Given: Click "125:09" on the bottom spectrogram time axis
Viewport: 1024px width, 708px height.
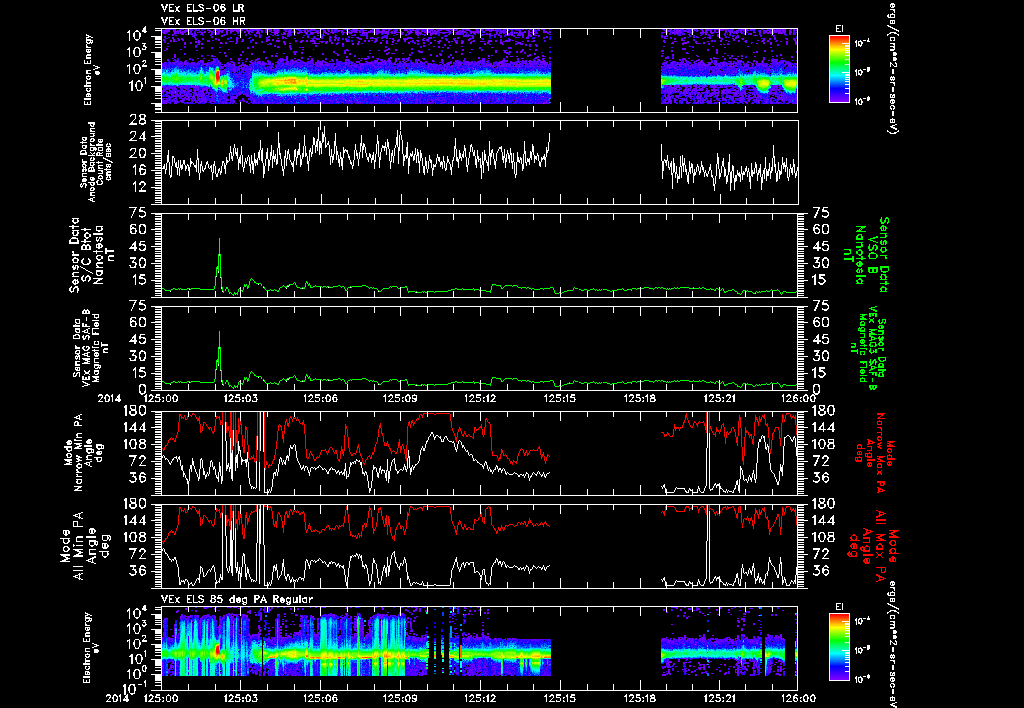Looking at the screenshot, I should (x=400, y=698).
